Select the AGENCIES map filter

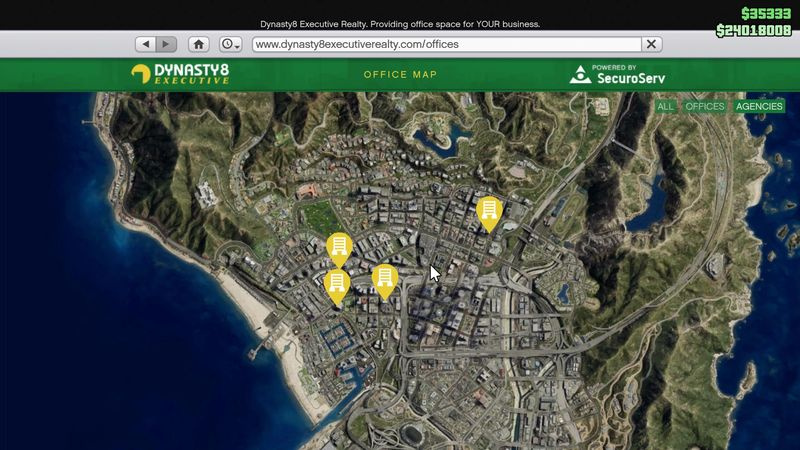point(759,106)
